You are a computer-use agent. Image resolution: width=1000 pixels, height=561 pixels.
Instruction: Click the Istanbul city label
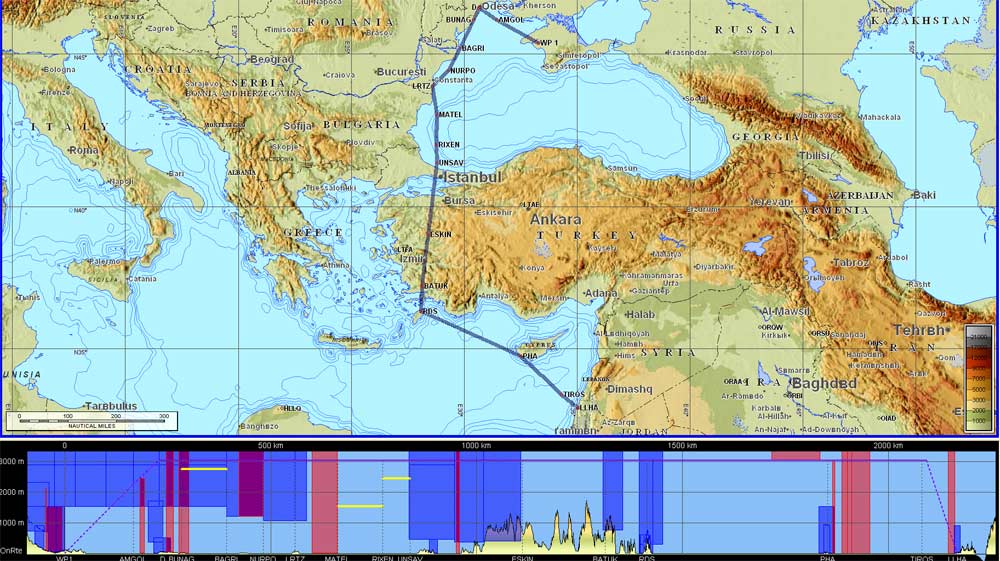[472, 178]
